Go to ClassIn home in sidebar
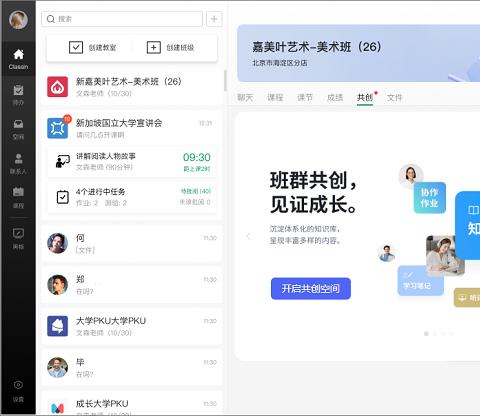 (18, 59)
